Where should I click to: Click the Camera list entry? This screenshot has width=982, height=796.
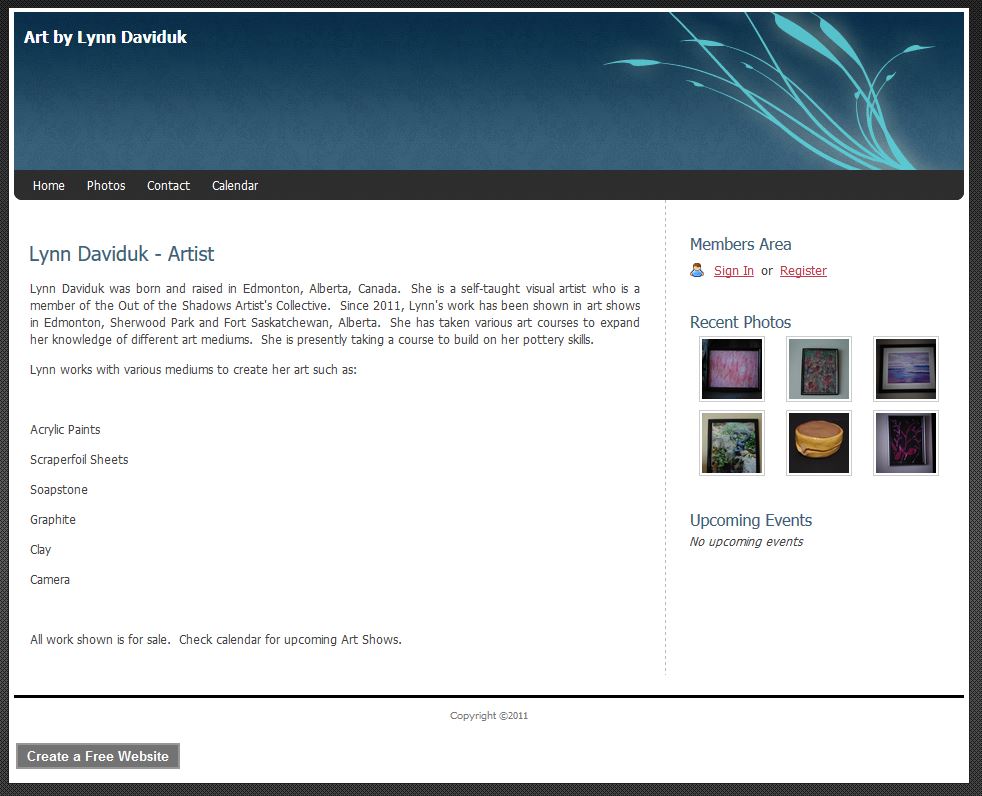(x=49, y=580)
